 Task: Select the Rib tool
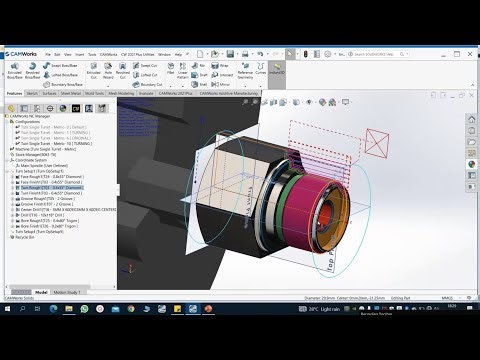point(198,66)
